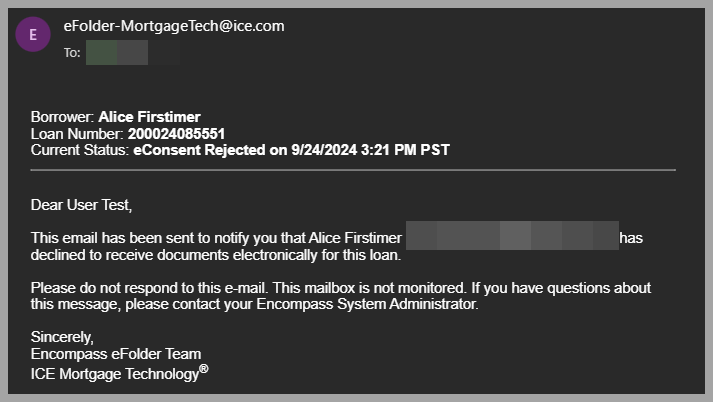713x402 pixels.
Task: Click the "Loan Number:" label
Action: pos(77,133)
